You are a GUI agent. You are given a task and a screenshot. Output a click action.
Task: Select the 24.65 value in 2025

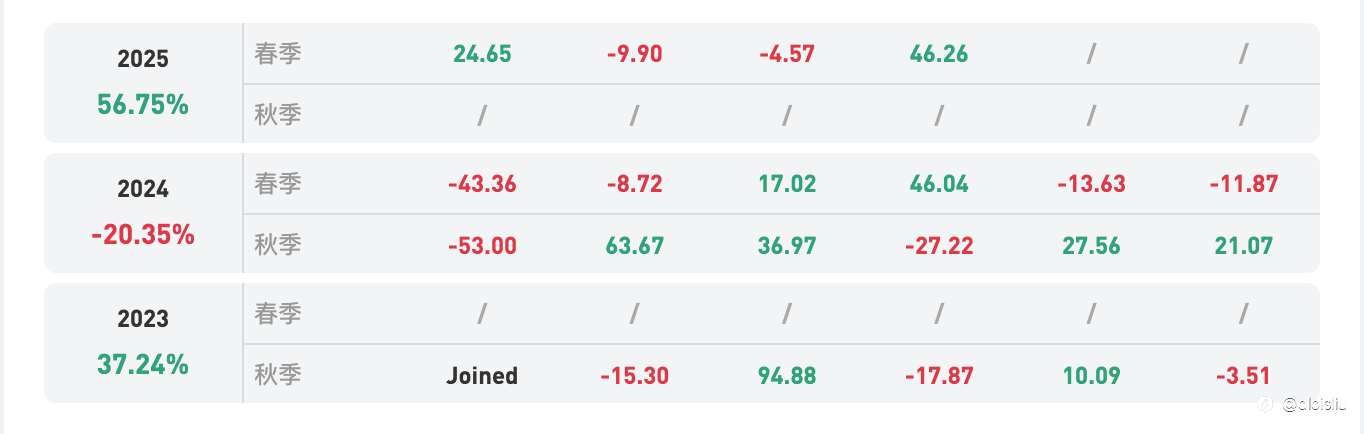tap(482, 54)
